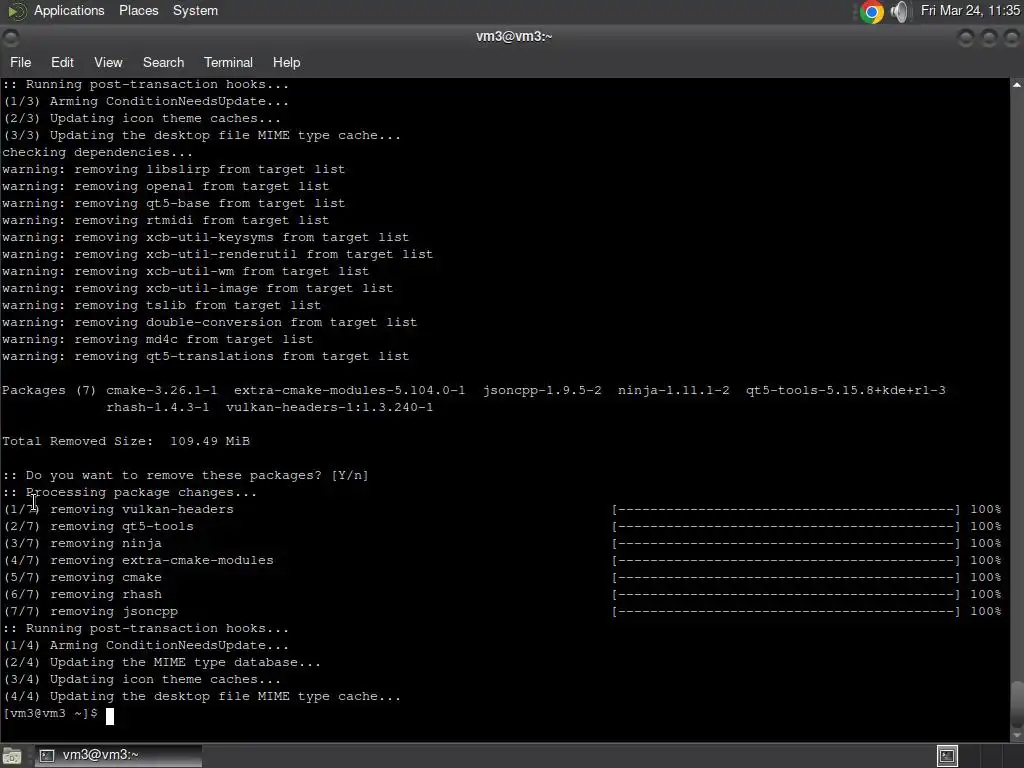
Task: Open the File menu
Action: (x=20, y=62)
